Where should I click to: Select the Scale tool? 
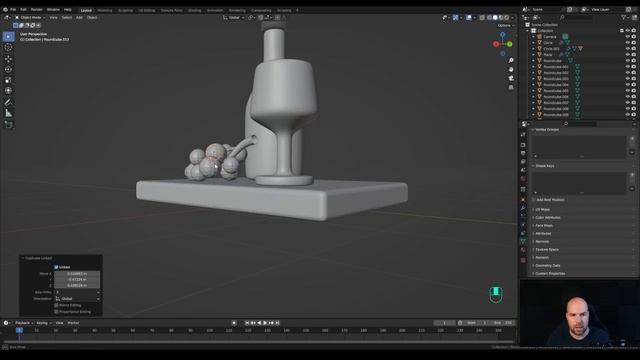(x=8, y=80)
